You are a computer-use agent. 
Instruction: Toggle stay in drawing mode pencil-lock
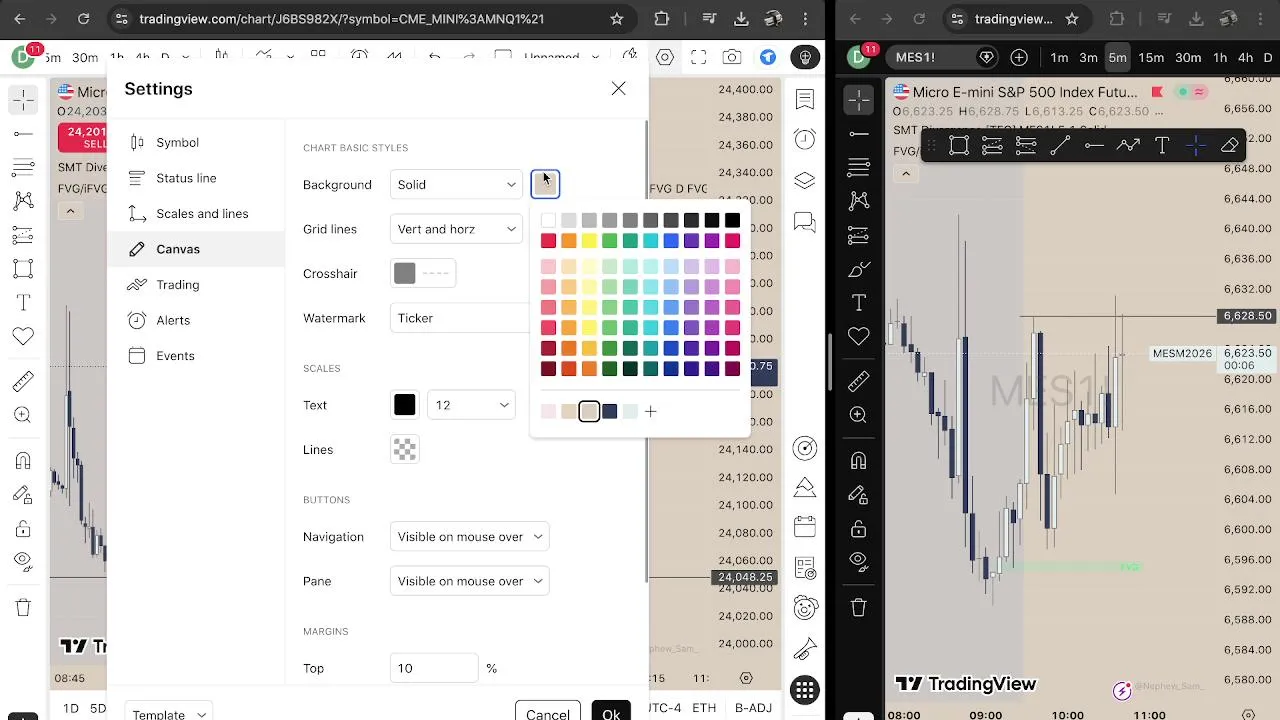[x=858, y=495]
